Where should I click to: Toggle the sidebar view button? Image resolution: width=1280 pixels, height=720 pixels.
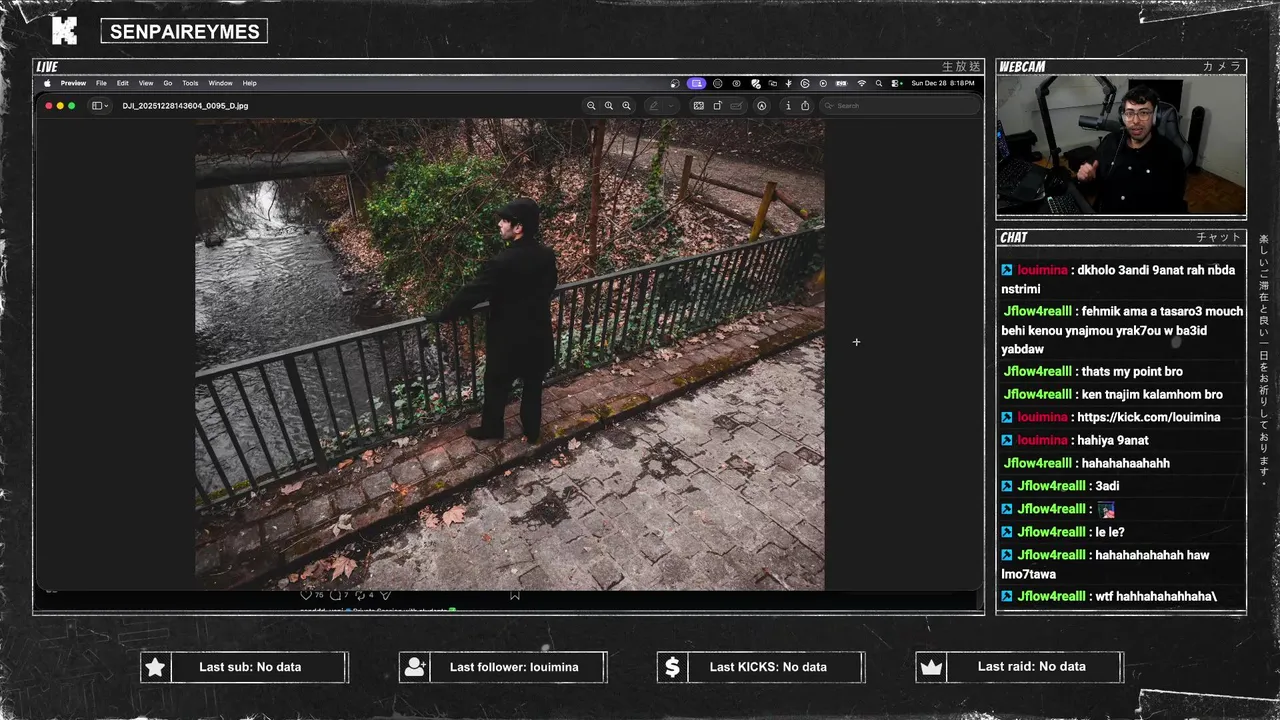pos(97,105)
